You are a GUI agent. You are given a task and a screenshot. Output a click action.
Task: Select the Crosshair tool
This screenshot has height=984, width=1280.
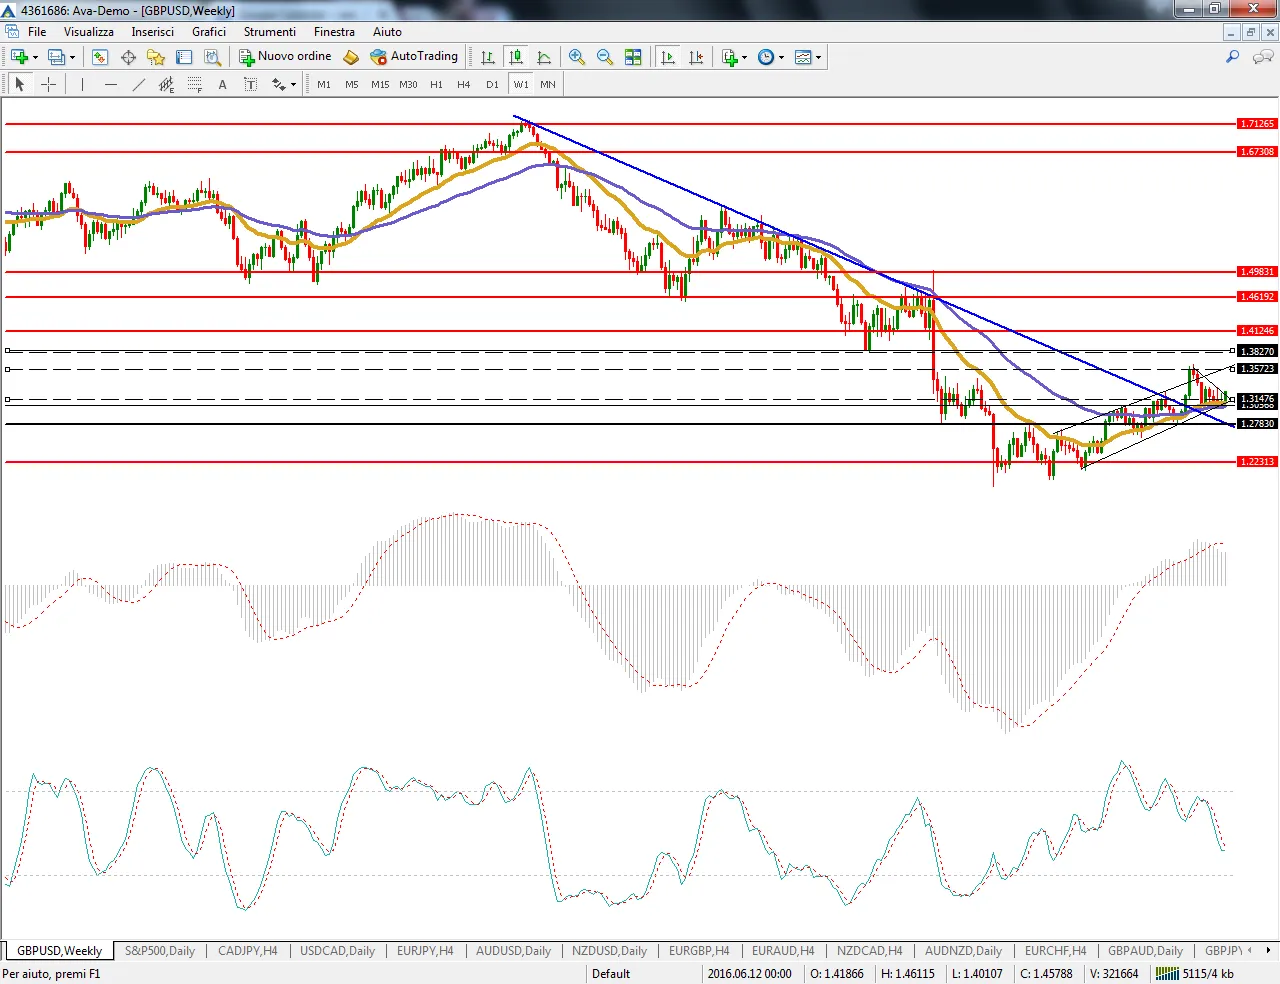coord(48,84)
